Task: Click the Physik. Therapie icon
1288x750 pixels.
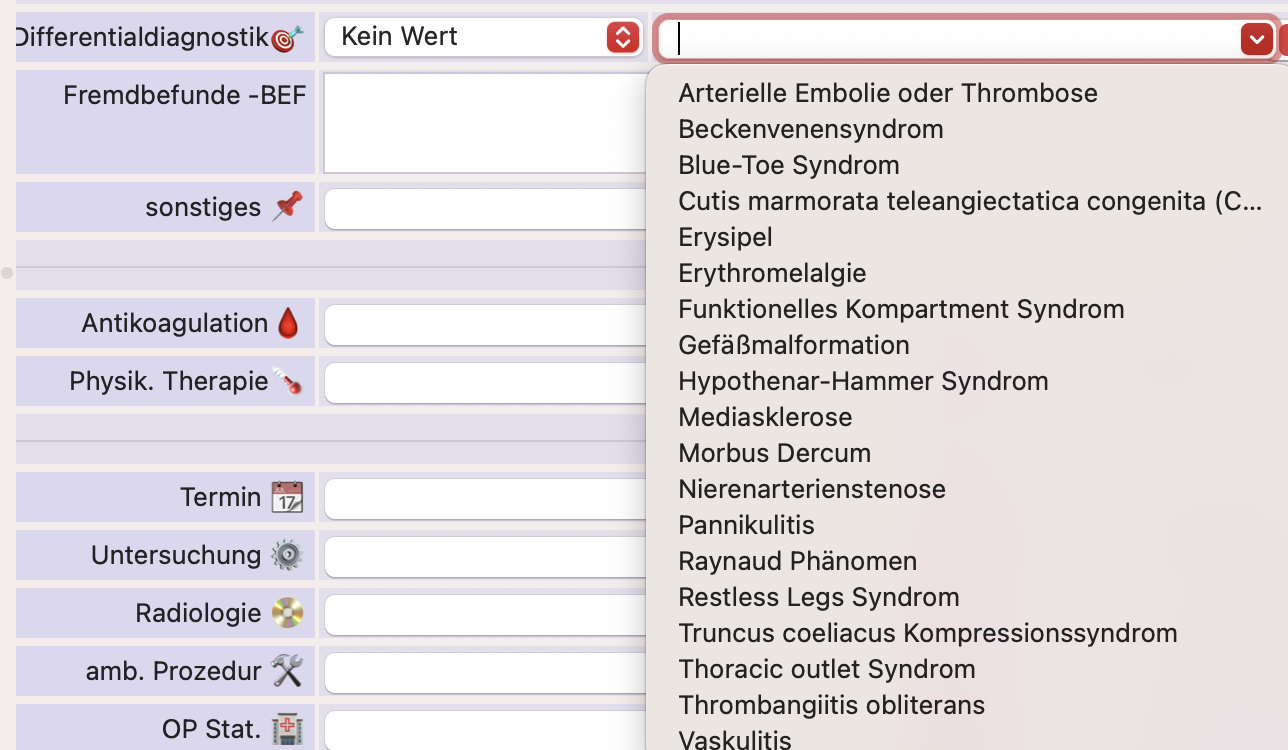Action: point(288,381)
